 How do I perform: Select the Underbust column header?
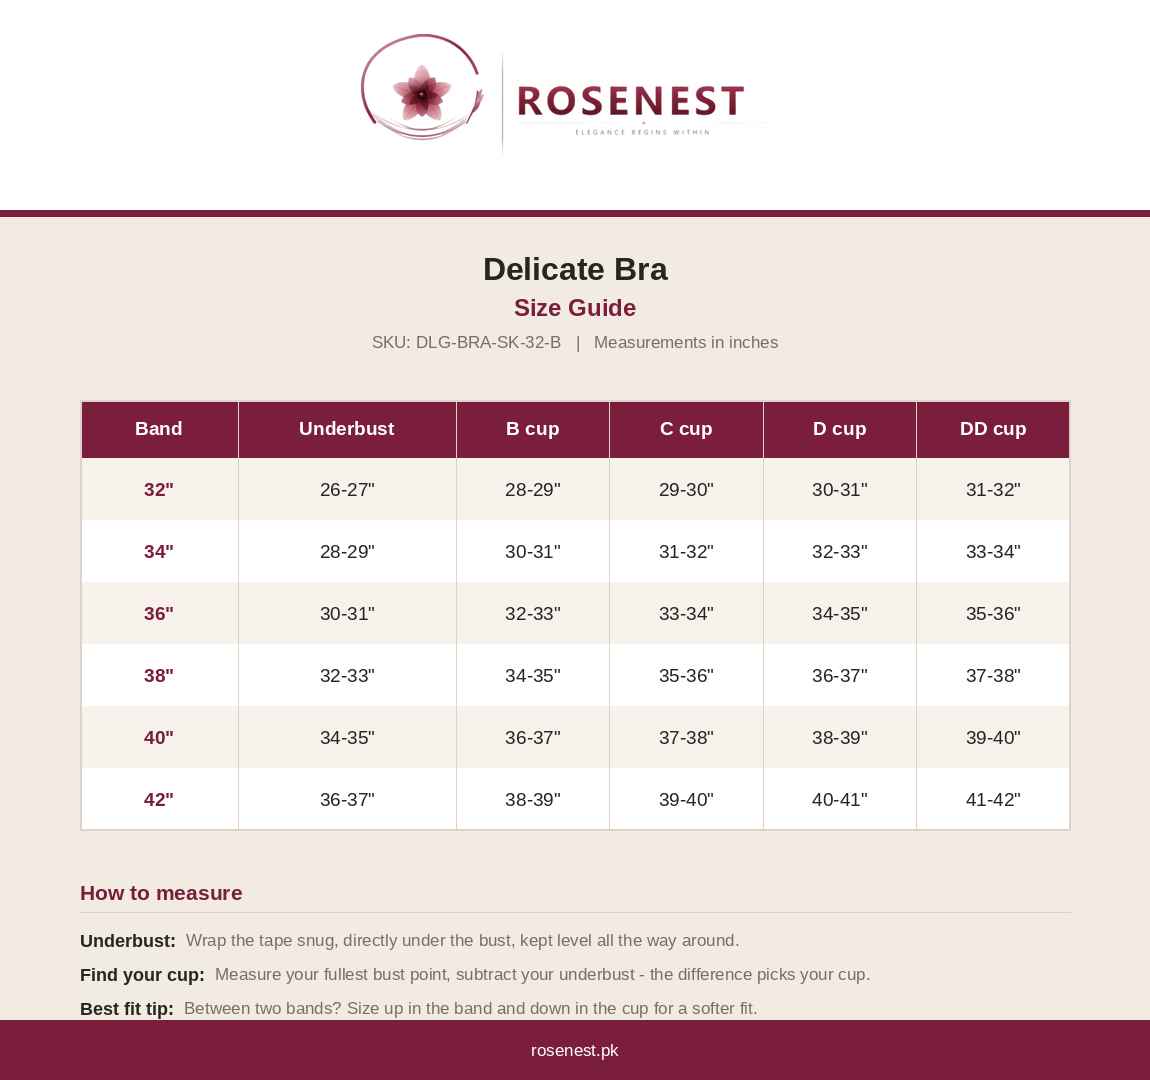pyautogui.click(x=347, y=429)
